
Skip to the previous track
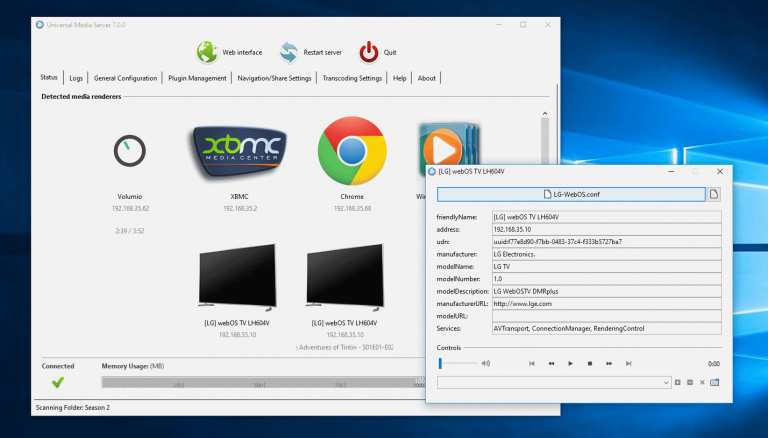coord(532,364)
